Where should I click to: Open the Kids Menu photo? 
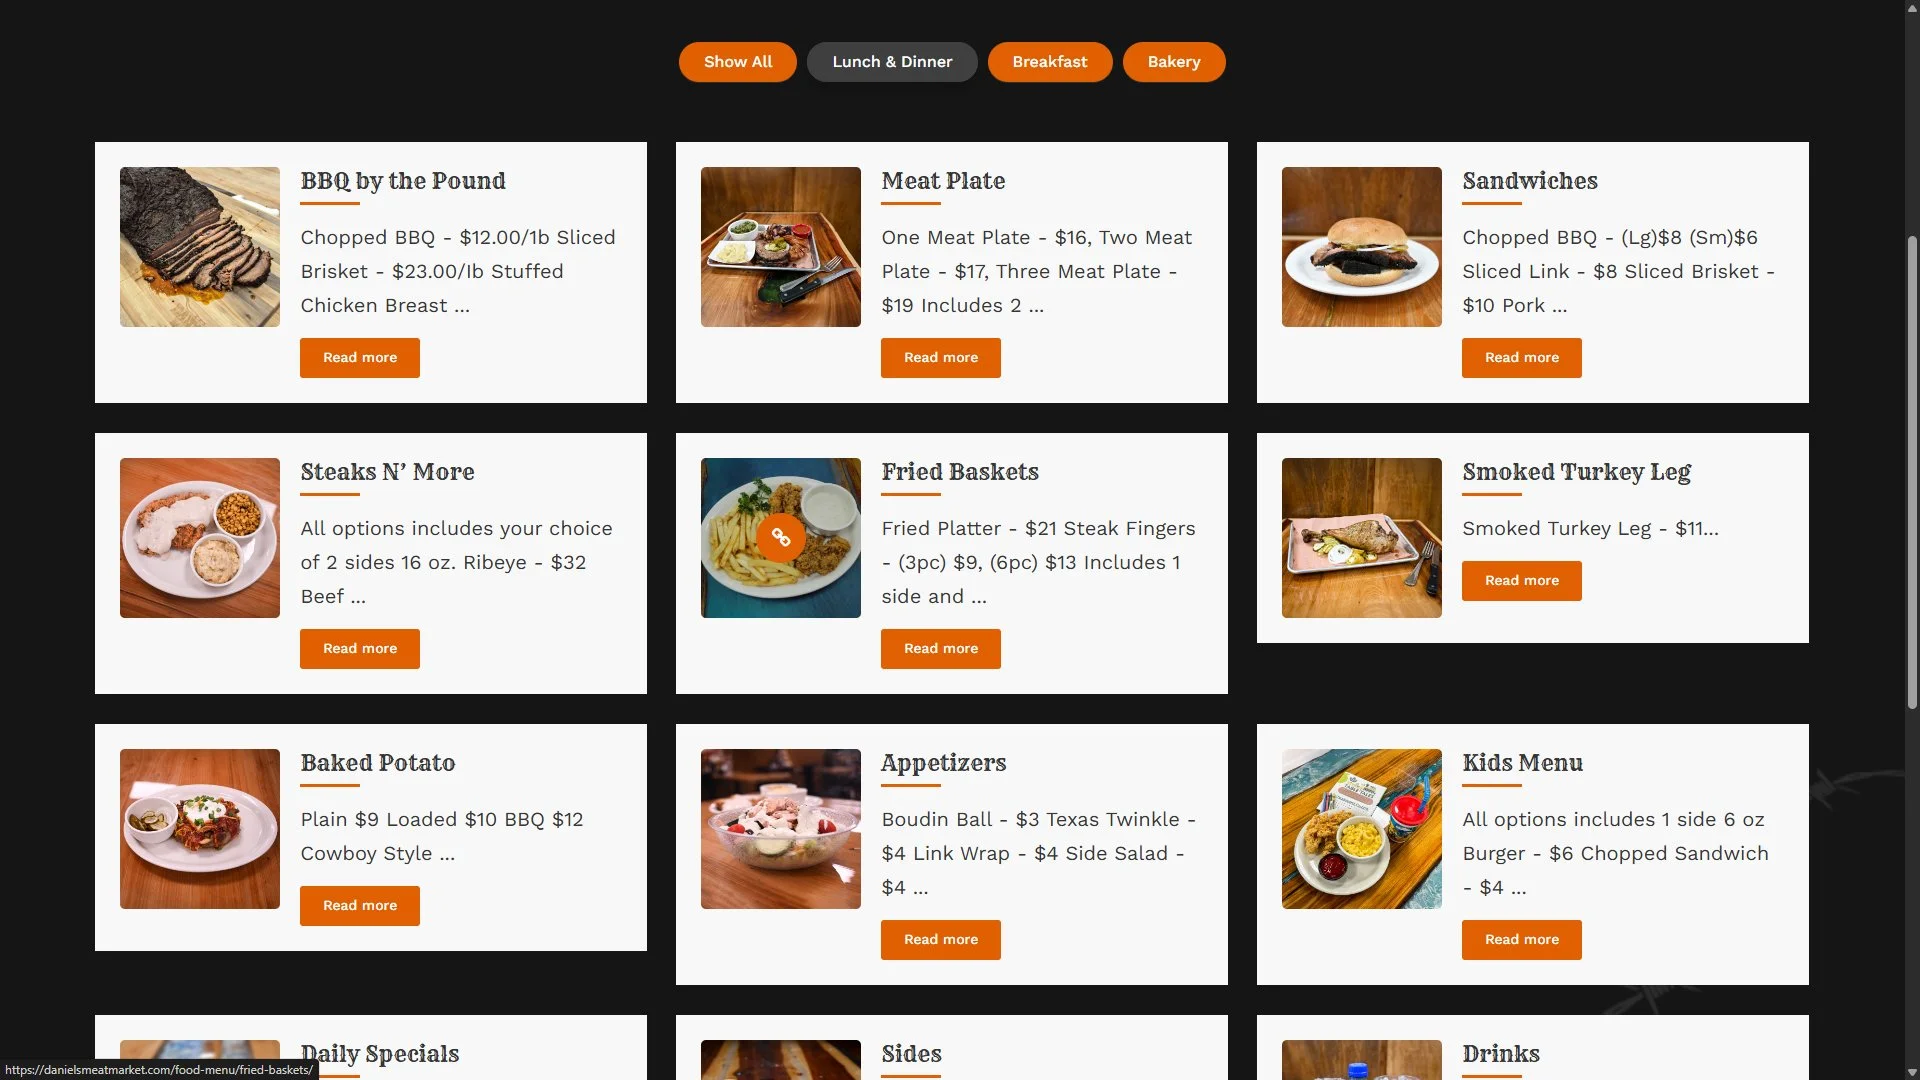[1362, 829]
